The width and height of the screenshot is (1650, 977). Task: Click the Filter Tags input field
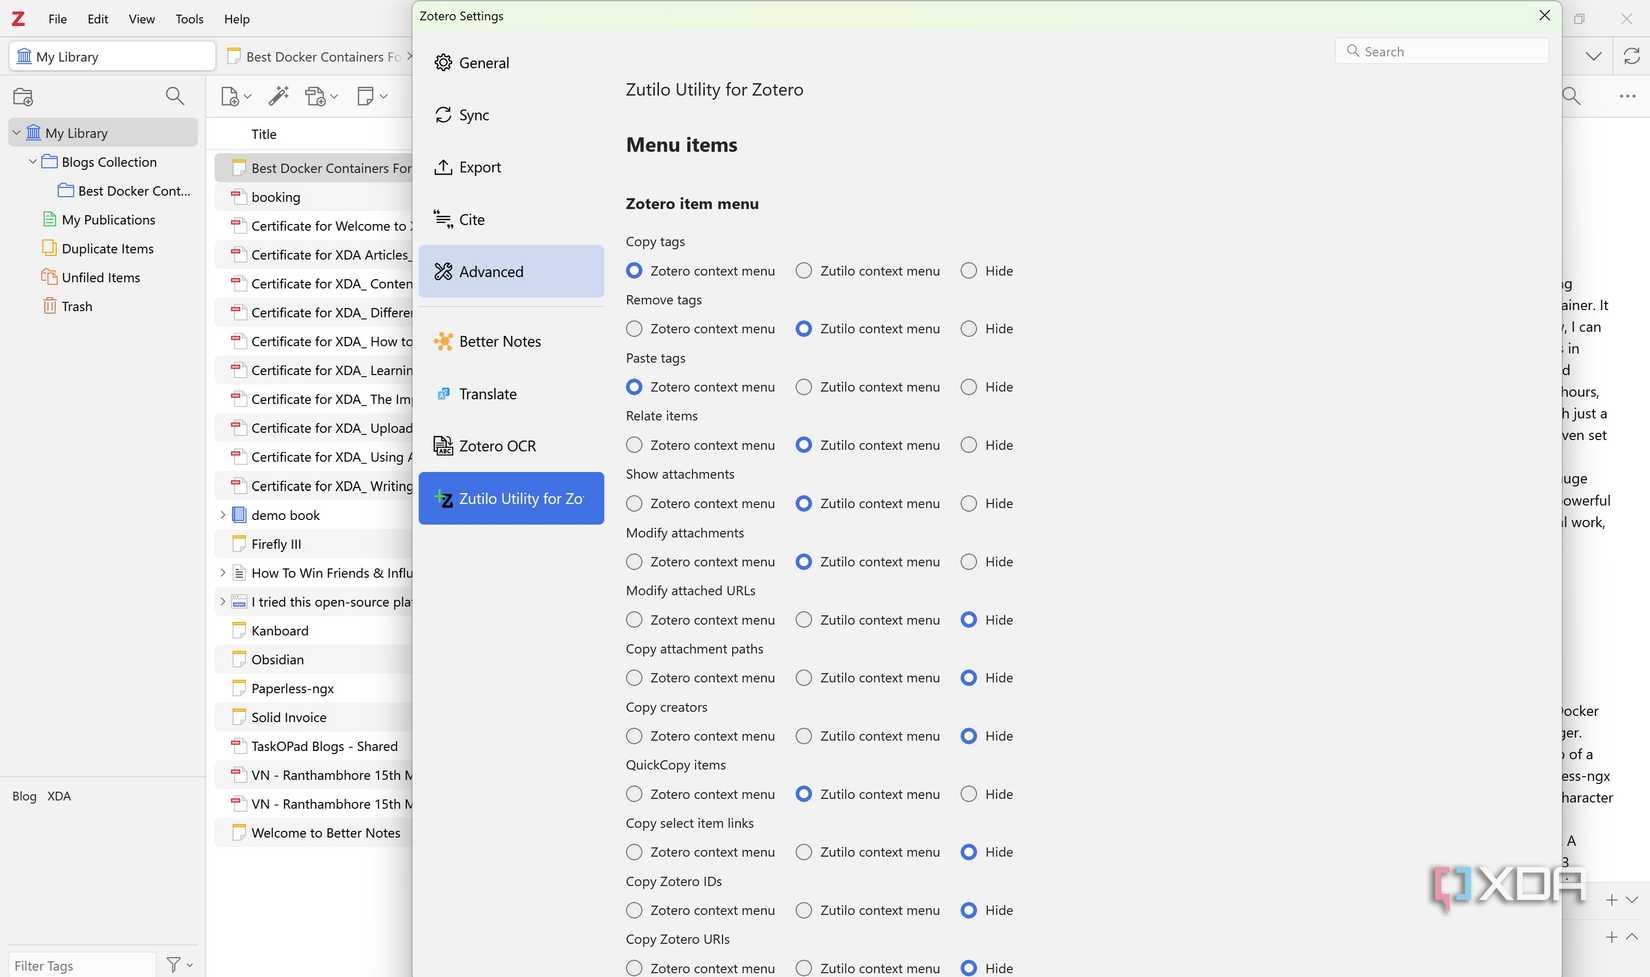tap(82, 965)
